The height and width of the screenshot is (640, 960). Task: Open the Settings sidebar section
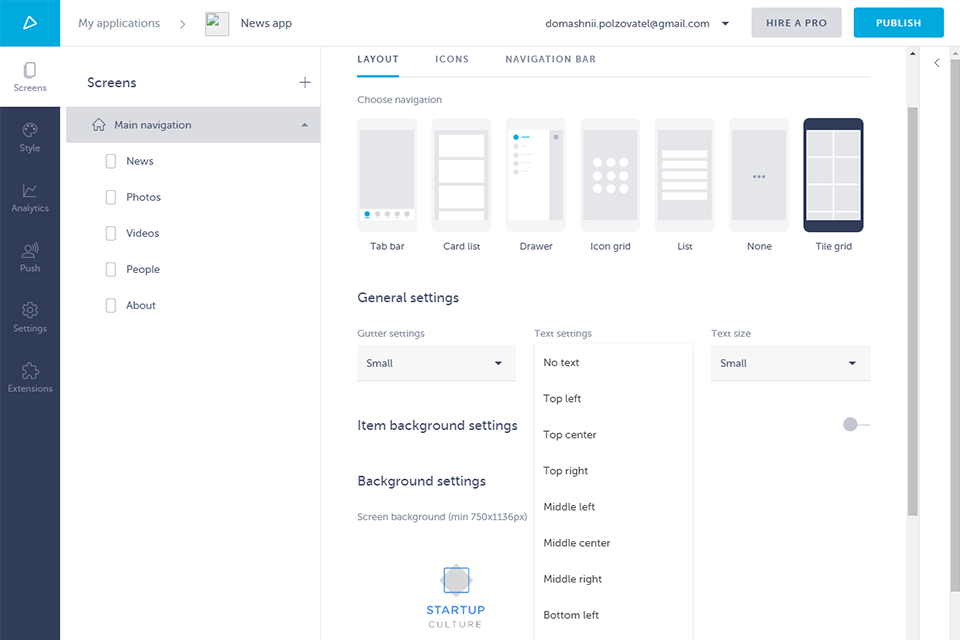30,317
